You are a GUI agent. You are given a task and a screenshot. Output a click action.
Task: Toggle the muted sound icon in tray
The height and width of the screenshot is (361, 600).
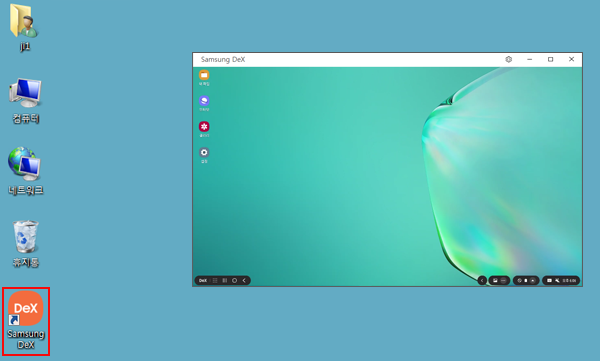click(557, 281)
